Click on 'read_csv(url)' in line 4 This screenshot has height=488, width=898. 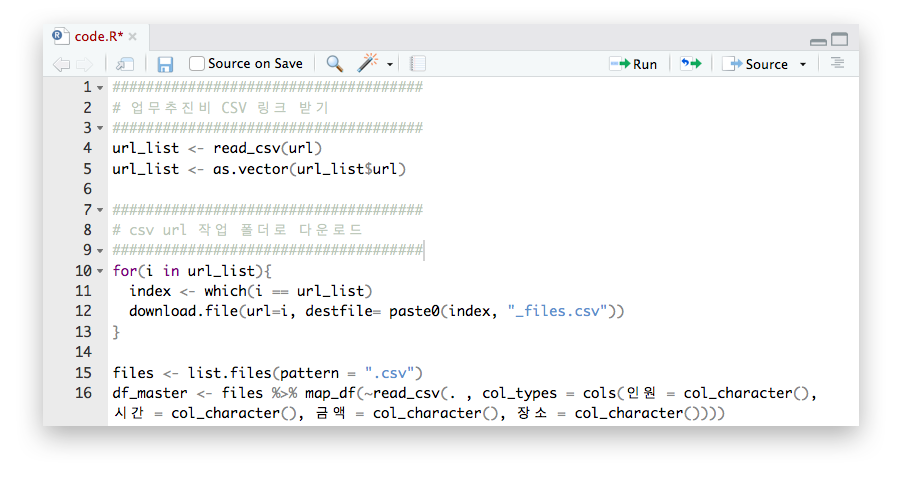coord(267,148)
